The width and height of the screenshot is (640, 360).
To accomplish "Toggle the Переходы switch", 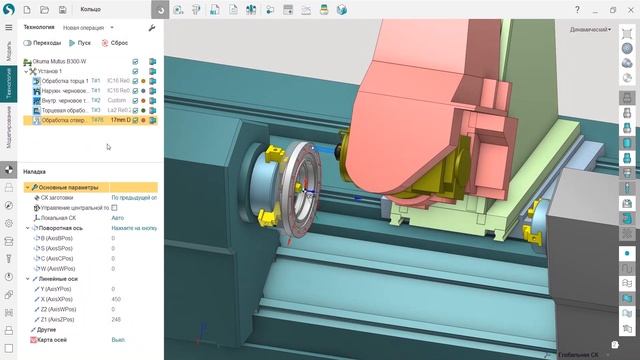I will point(27,43).
